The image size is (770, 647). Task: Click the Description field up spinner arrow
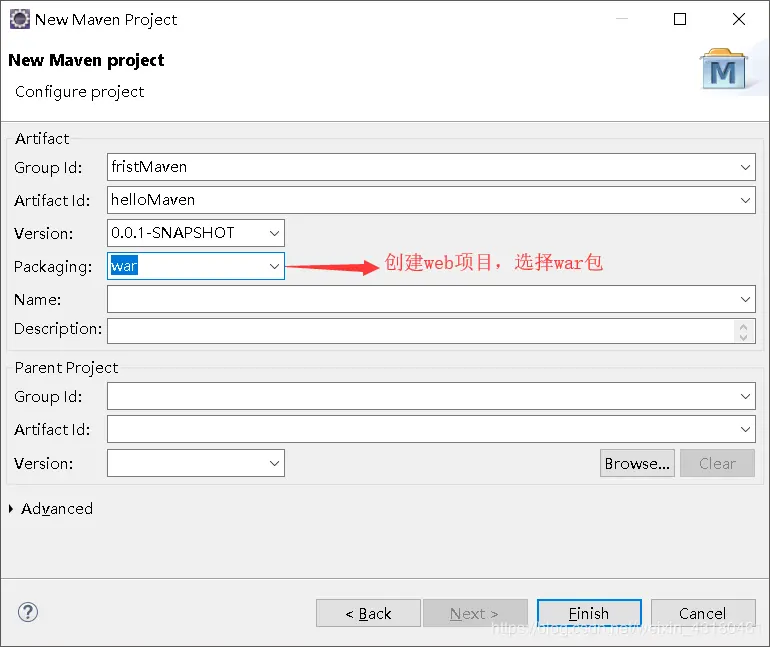coord(743,326)
